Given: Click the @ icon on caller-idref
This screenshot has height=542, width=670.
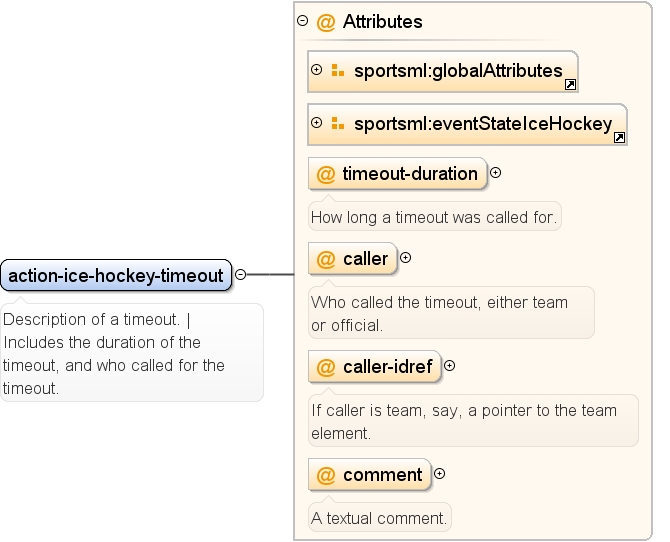Looking at the screenshot, I should coord(326,367).
